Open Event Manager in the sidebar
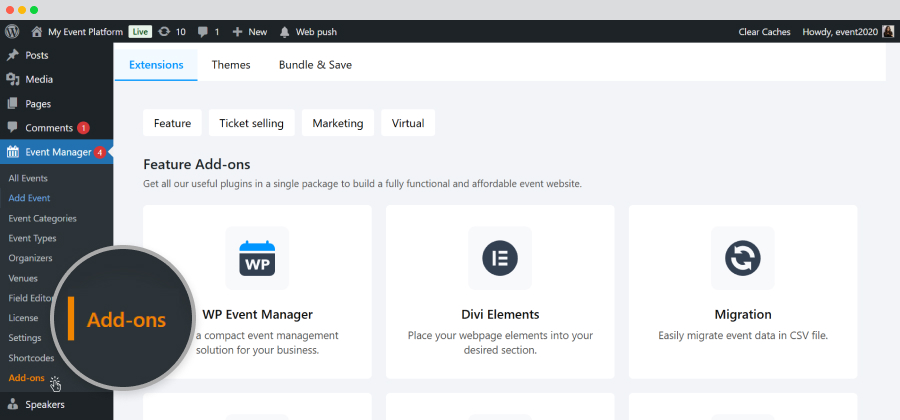 [56, 152]
